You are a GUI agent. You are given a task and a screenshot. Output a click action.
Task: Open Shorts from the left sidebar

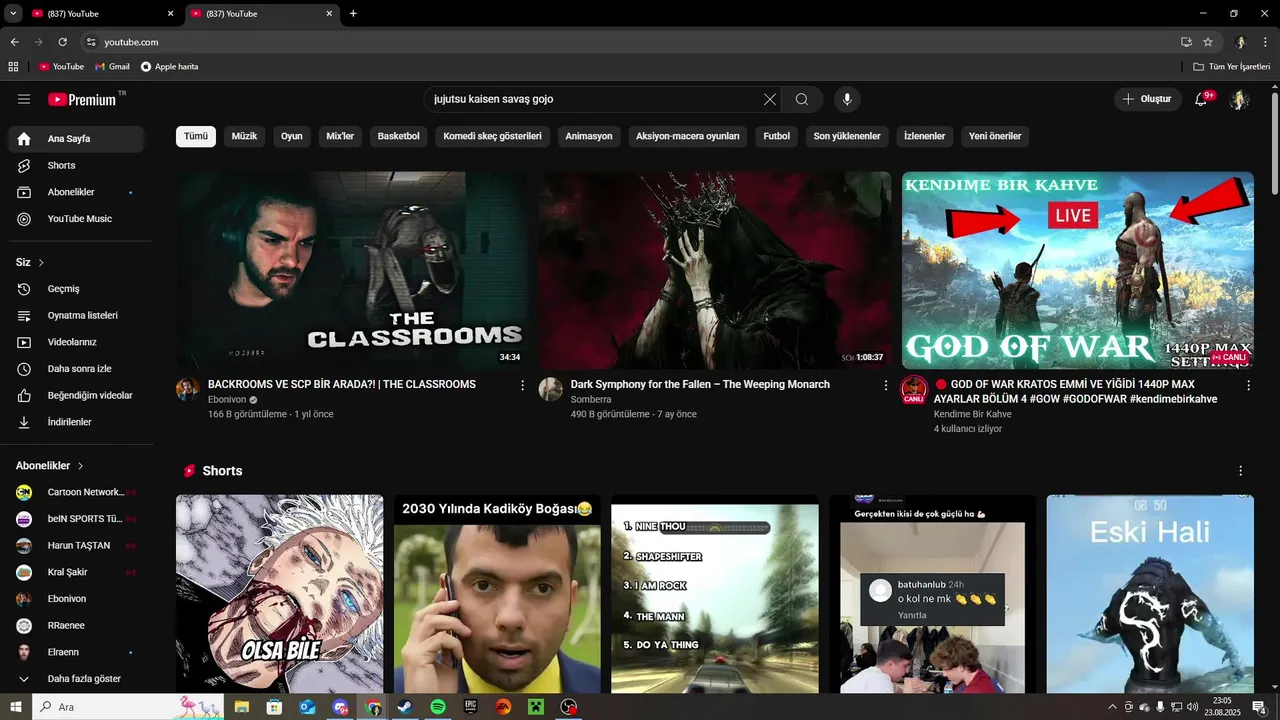(76, 165)
